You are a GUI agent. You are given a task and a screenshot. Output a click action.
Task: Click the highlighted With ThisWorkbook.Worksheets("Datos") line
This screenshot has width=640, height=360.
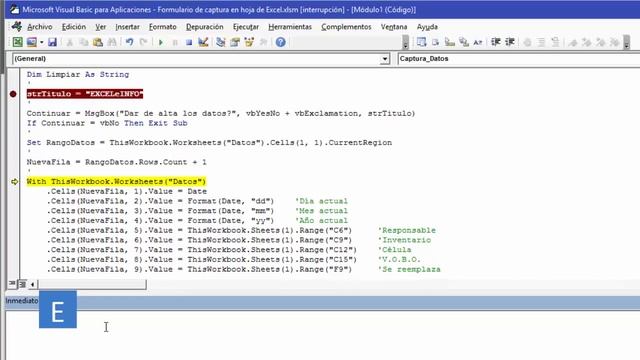point(116,182)
